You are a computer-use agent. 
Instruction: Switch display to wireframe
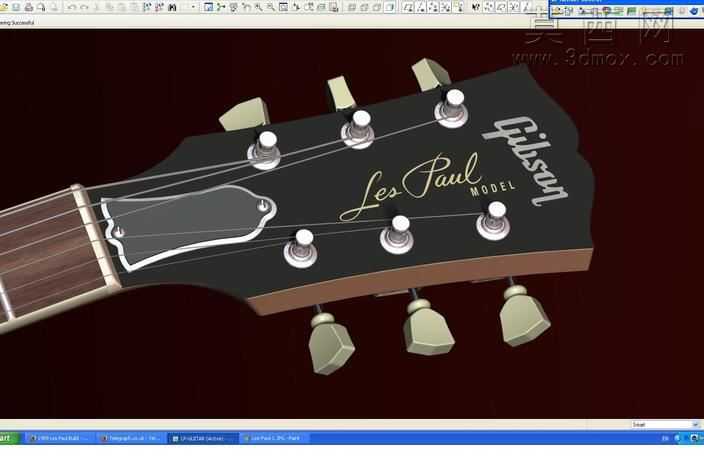(352, 7)
